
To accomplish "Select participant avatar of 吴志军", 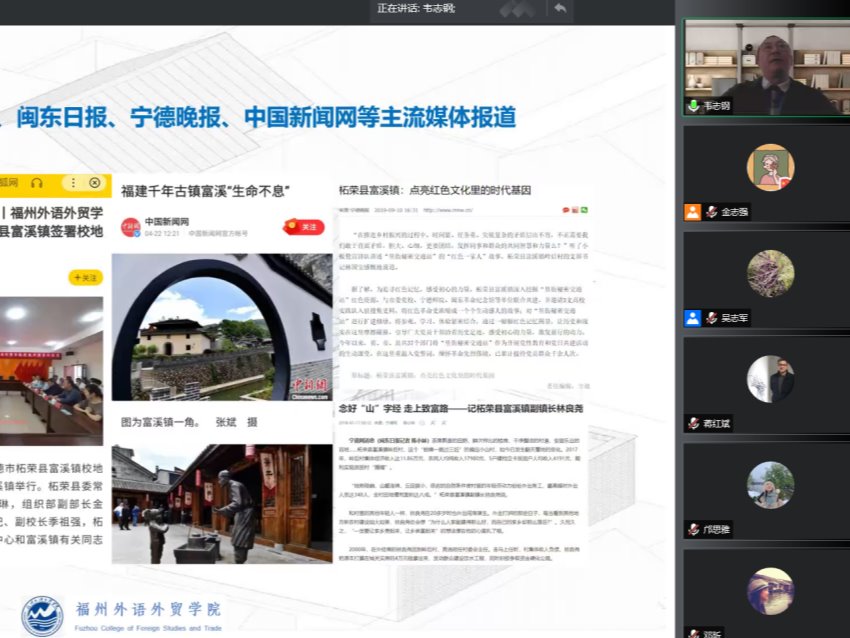I will [770, 273].
